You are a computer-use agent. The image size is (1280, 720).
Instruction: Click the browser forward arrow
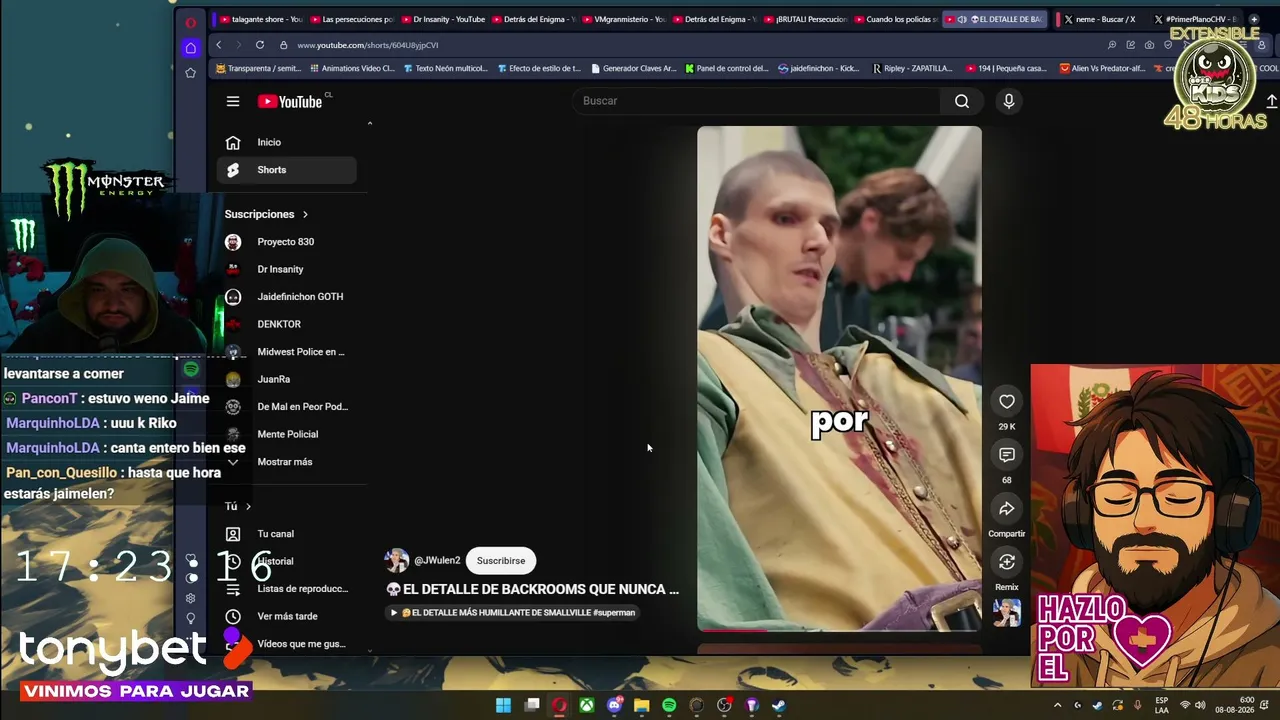[x=238, y=45]
